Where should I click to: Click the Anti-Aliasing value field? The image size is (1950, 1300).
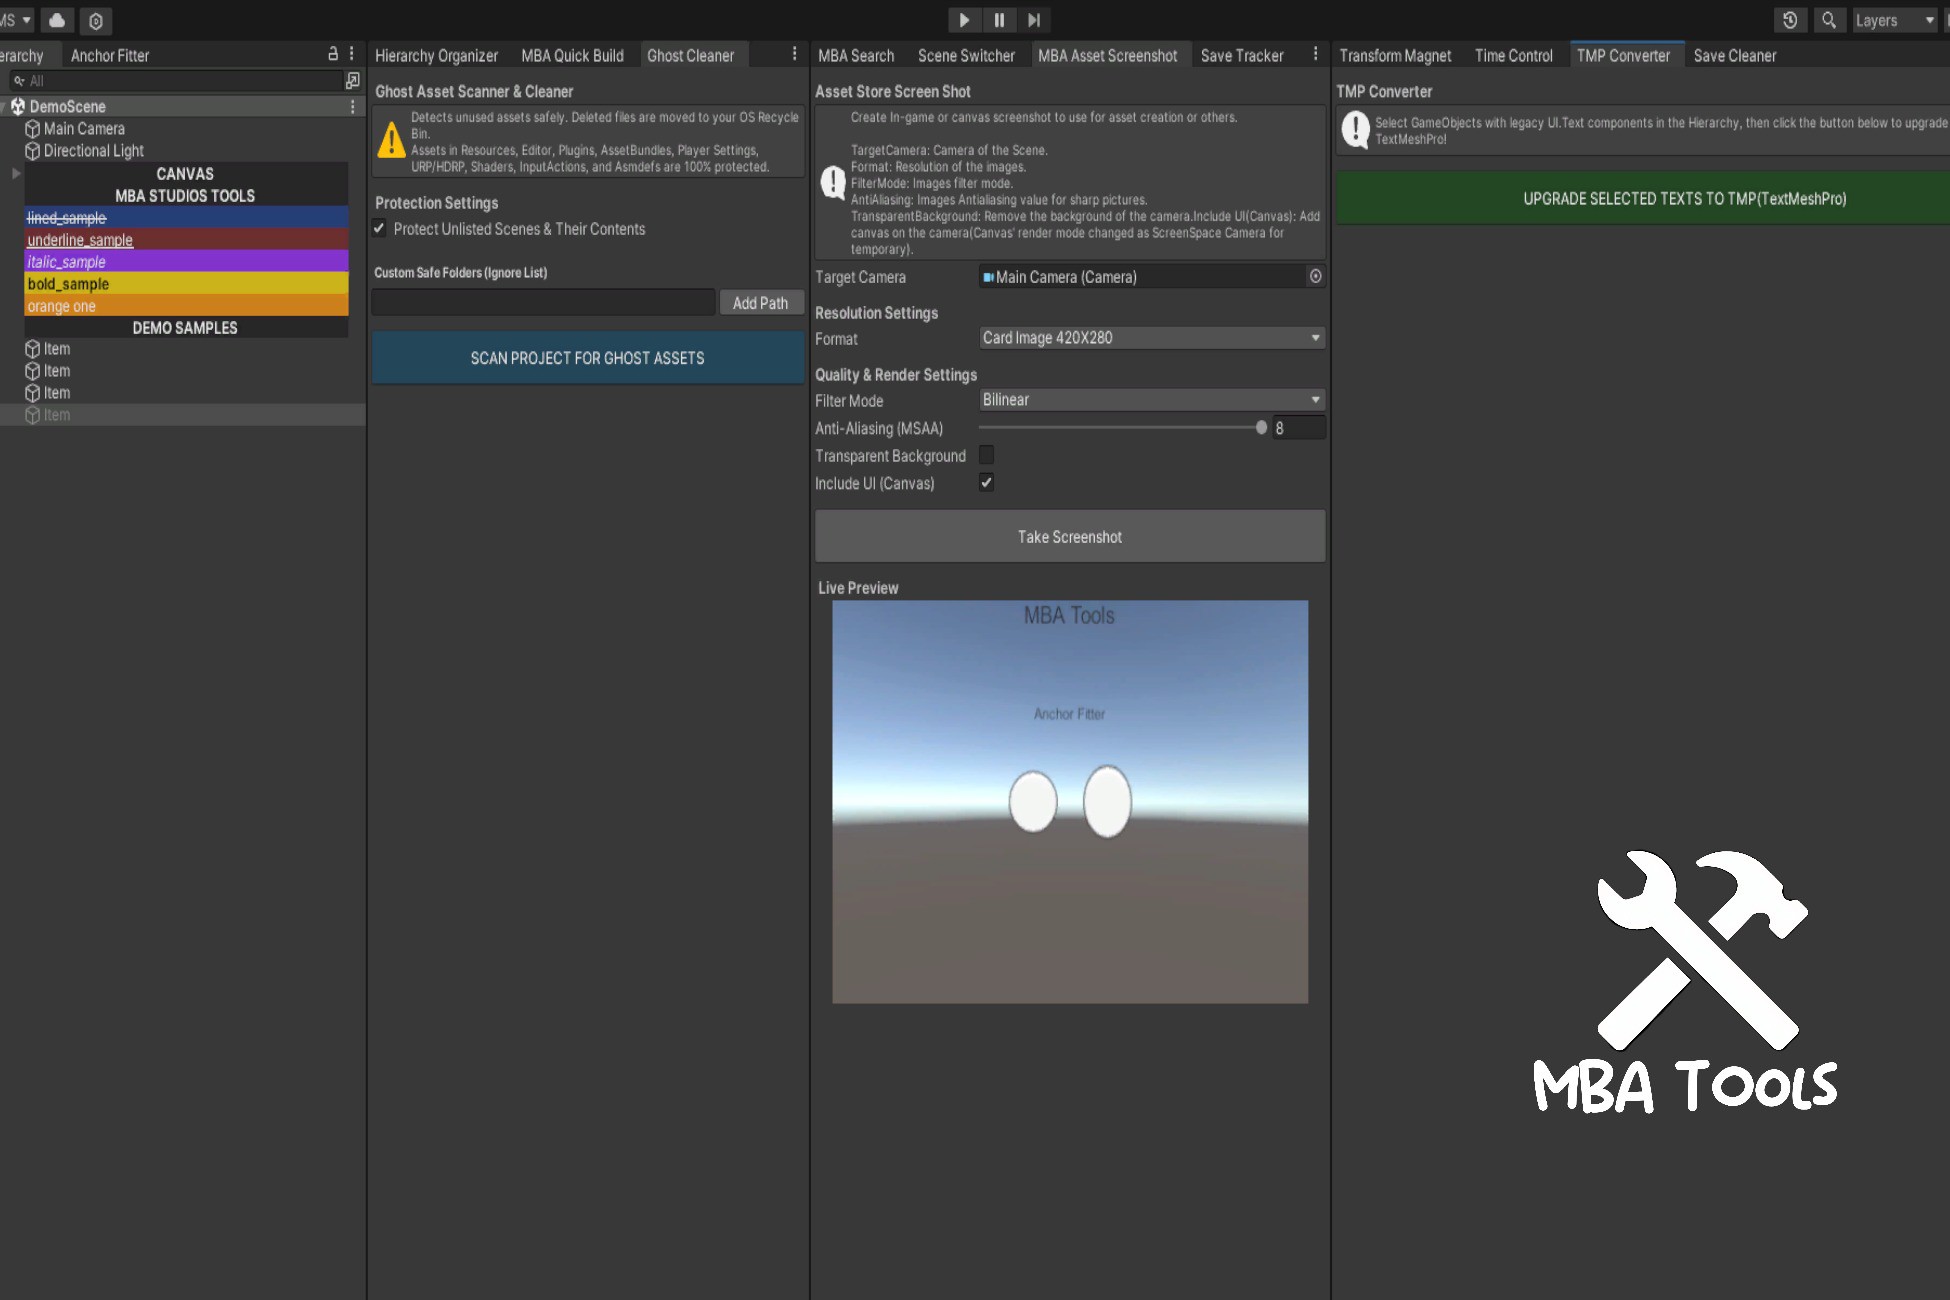point(1299,428)
